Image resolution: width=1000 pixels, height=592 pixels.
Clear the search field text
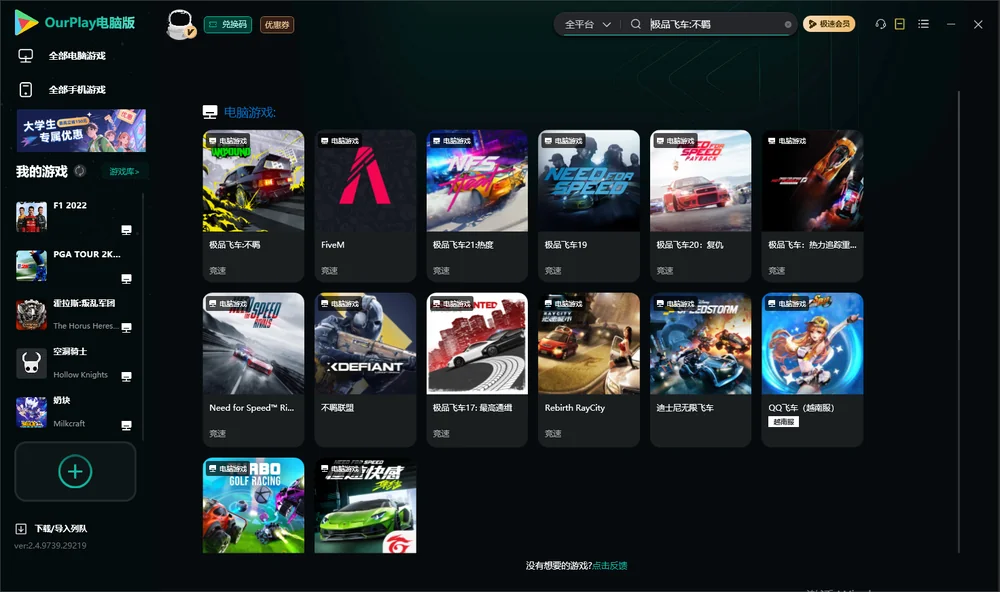788,24
